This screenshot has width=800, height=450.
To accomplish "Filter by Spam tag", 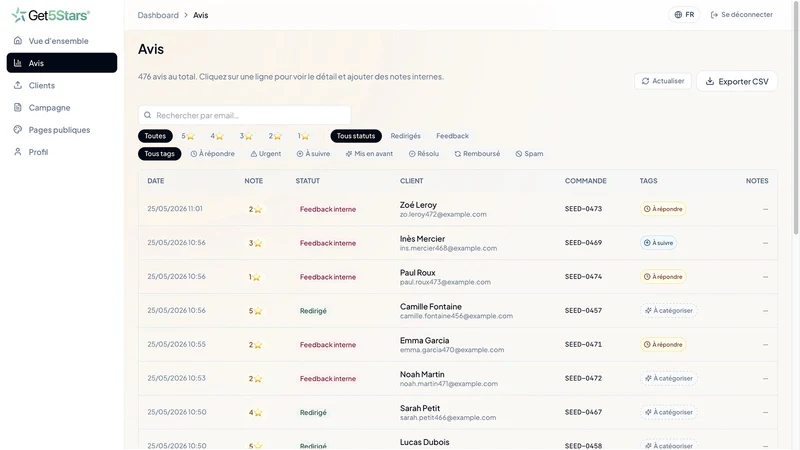I will point(529,154).
